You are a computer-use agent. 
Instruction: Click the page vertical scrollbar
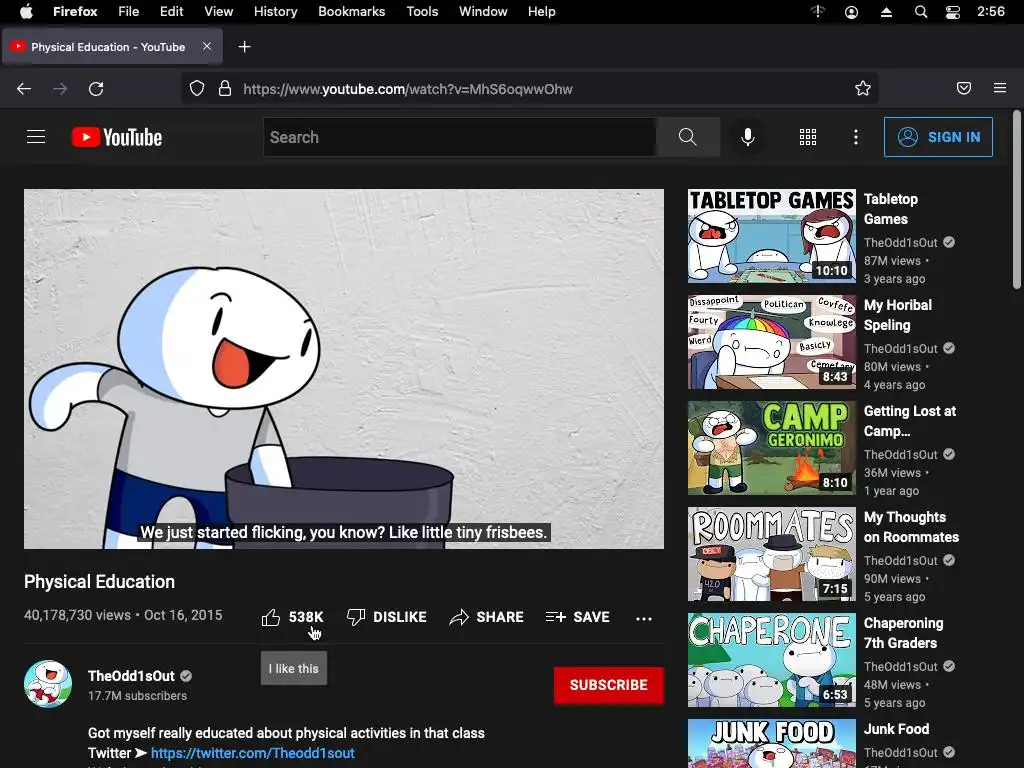point(1017,199)
